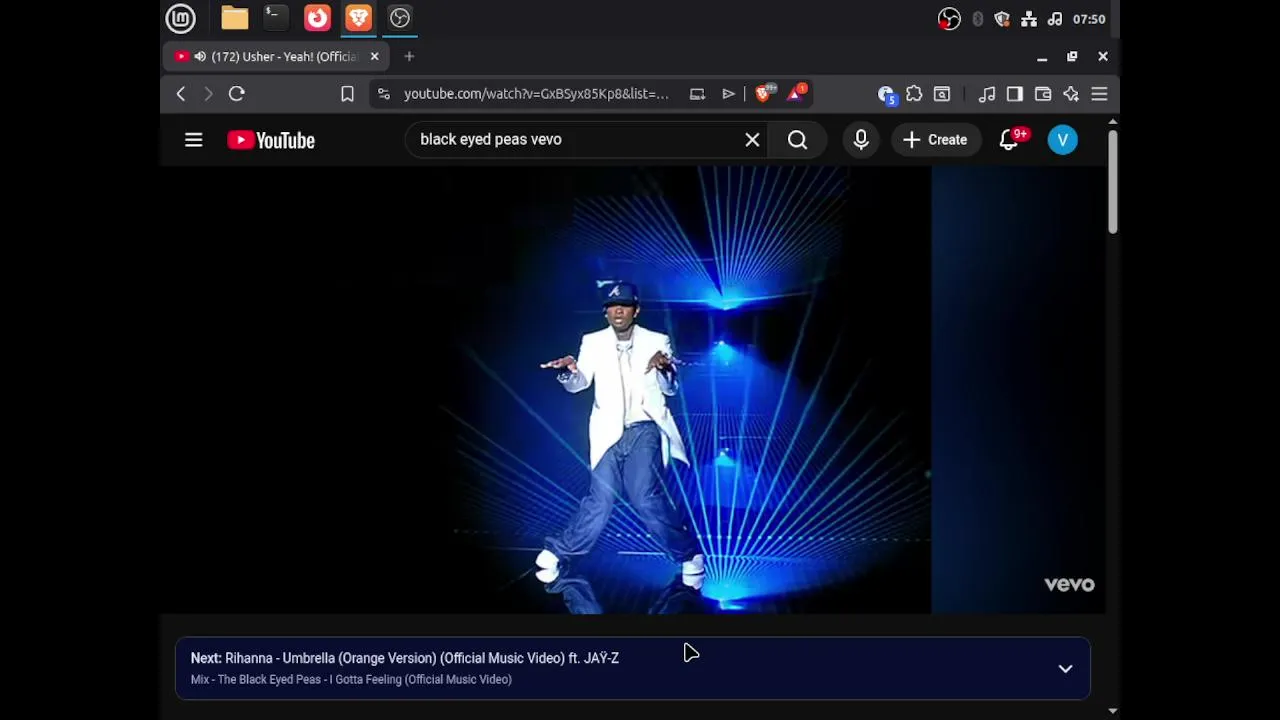Open the orange flame app in the taskbar
Screen dimensions: 1280x720
[317, 18]
